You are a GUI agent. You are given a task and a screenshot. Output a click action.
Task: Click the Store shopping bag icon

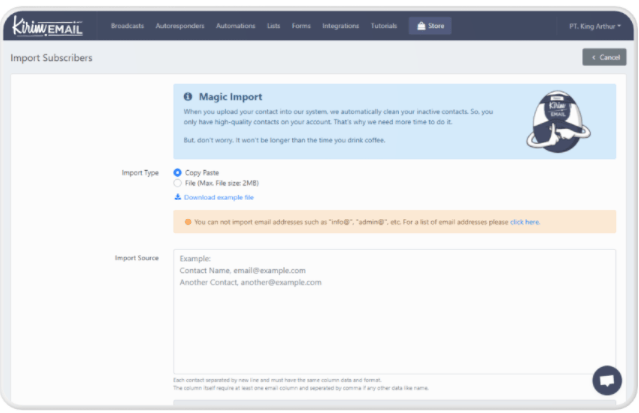pos(421,26)
